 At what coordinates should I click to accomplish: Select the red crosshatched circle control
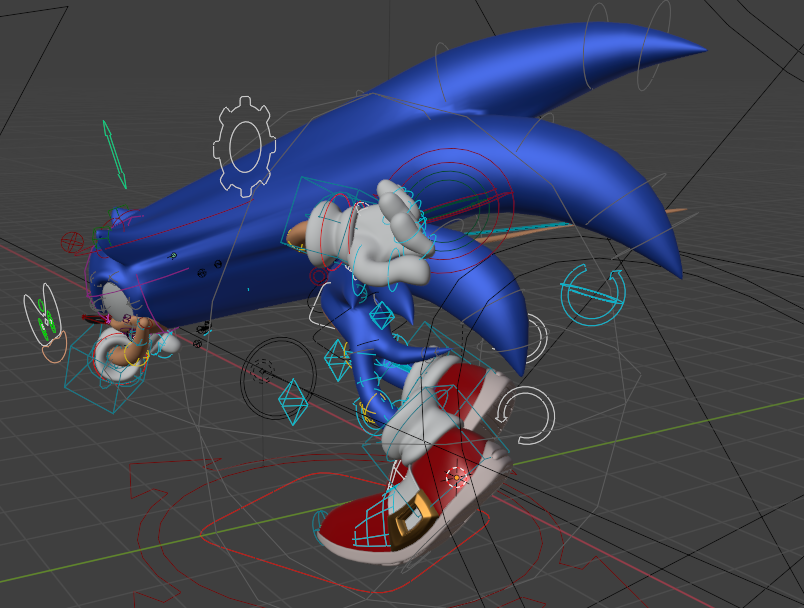click(x=71, y=241)
